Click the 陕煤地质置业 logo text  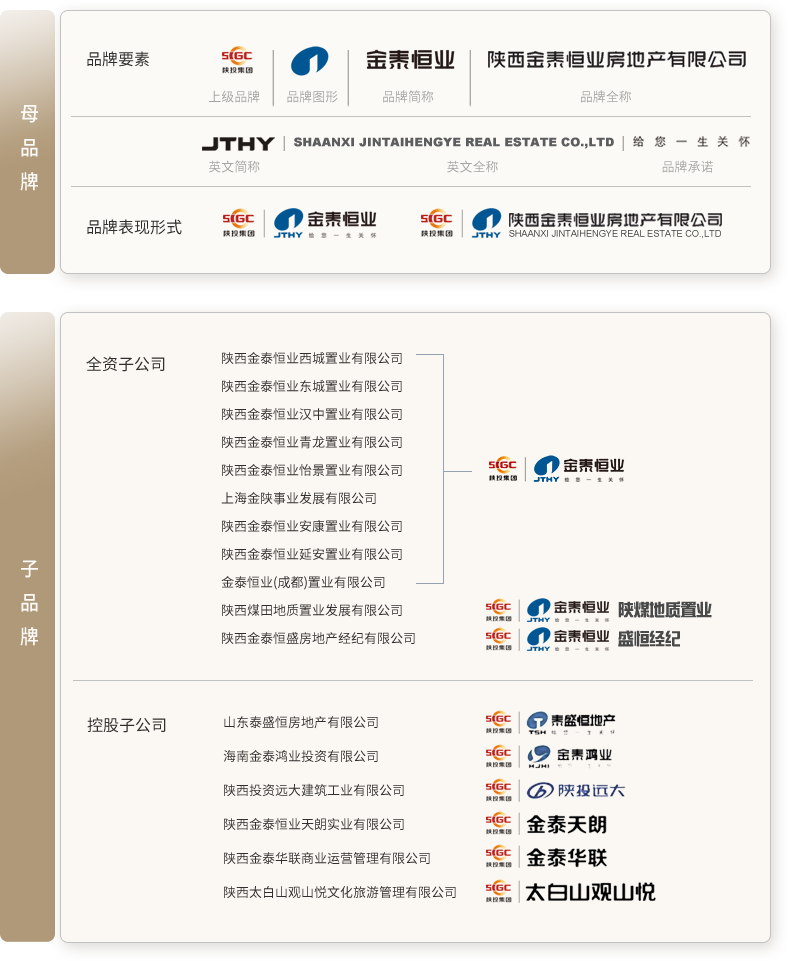664,610
